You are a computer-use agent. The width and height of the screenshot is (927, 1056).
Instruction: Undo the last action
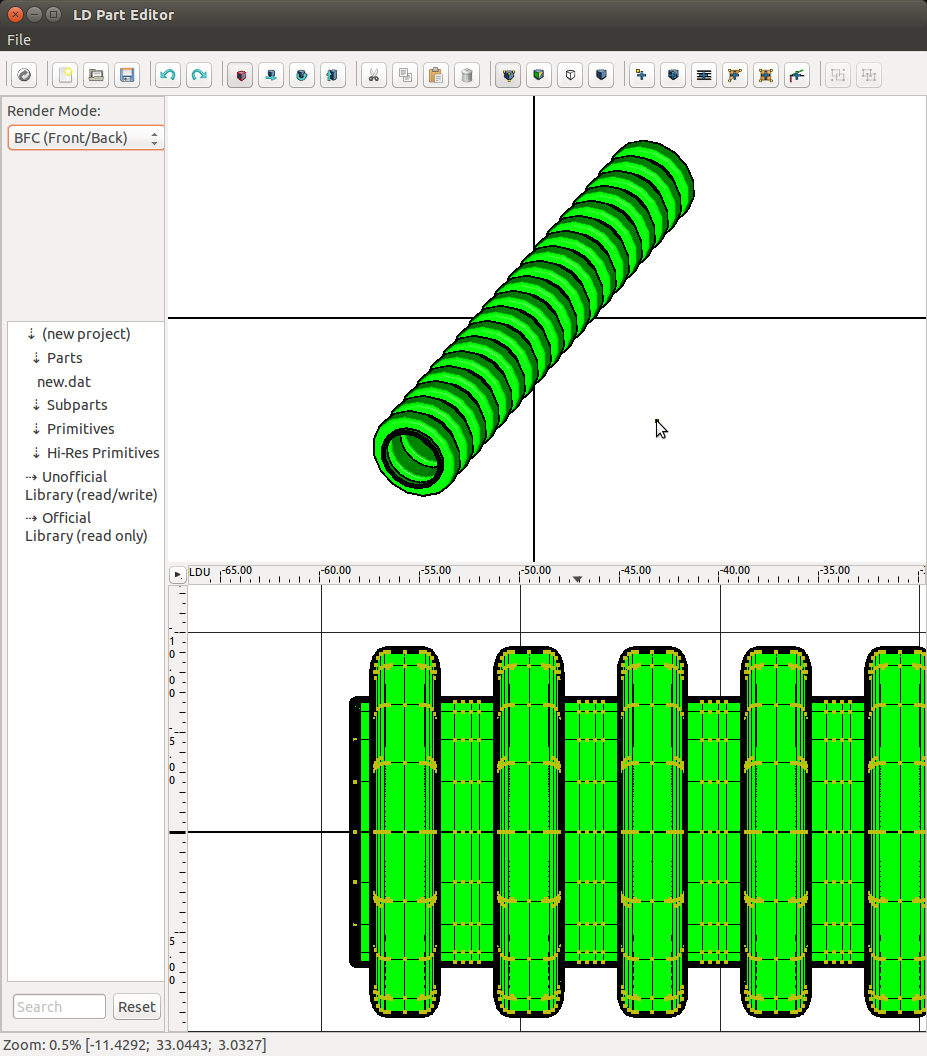coord(167,74)
